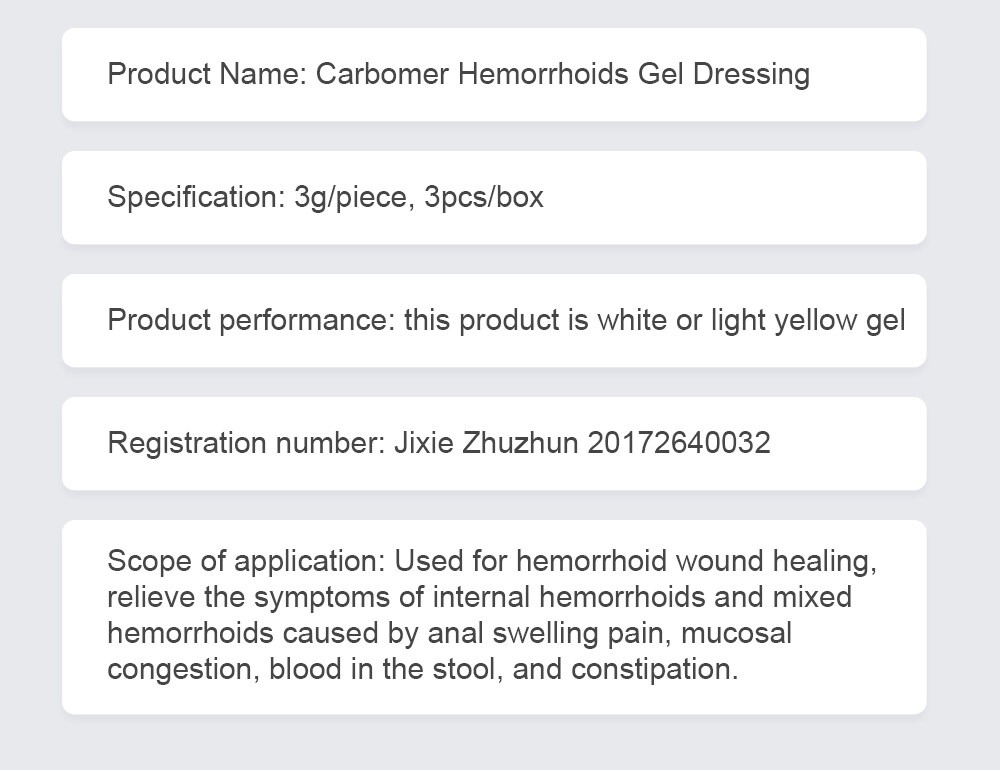Image resolution: width=1000 pixels, height=771 pixels.
Task: Click the number 20172640032
Action: pos(679,443)
